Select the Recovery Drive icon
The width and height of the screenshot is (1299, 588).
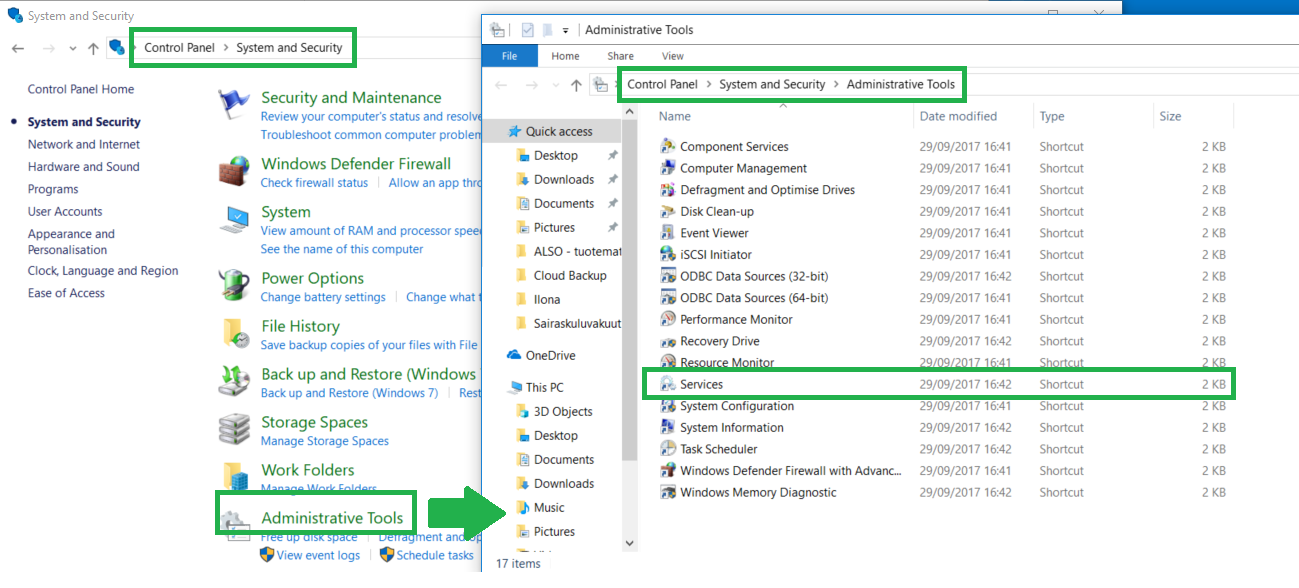click(x=668, y=341)
